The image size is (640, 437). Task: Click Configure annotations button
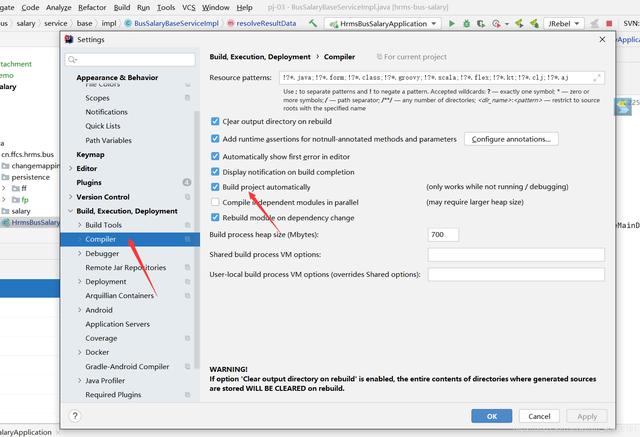[x=511, y=139]
